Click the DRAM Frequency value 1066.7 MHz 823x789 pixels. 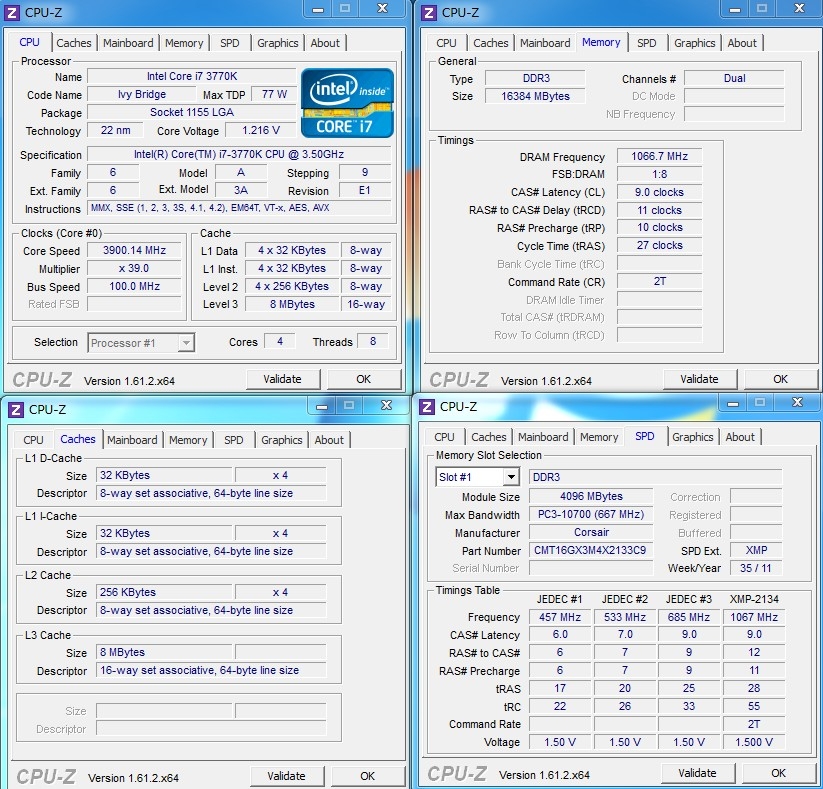pos(658,157)
